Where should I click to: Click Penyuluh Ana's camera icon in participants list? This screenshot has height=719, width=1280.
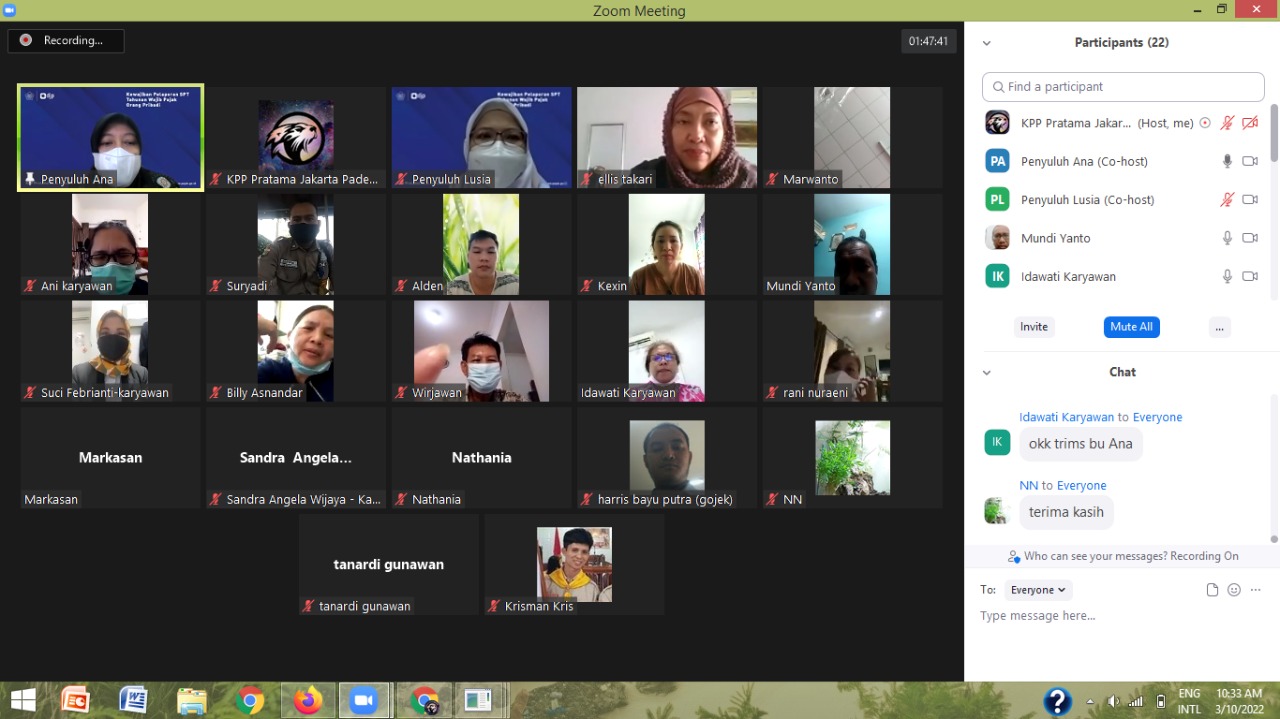point(1250,161)
